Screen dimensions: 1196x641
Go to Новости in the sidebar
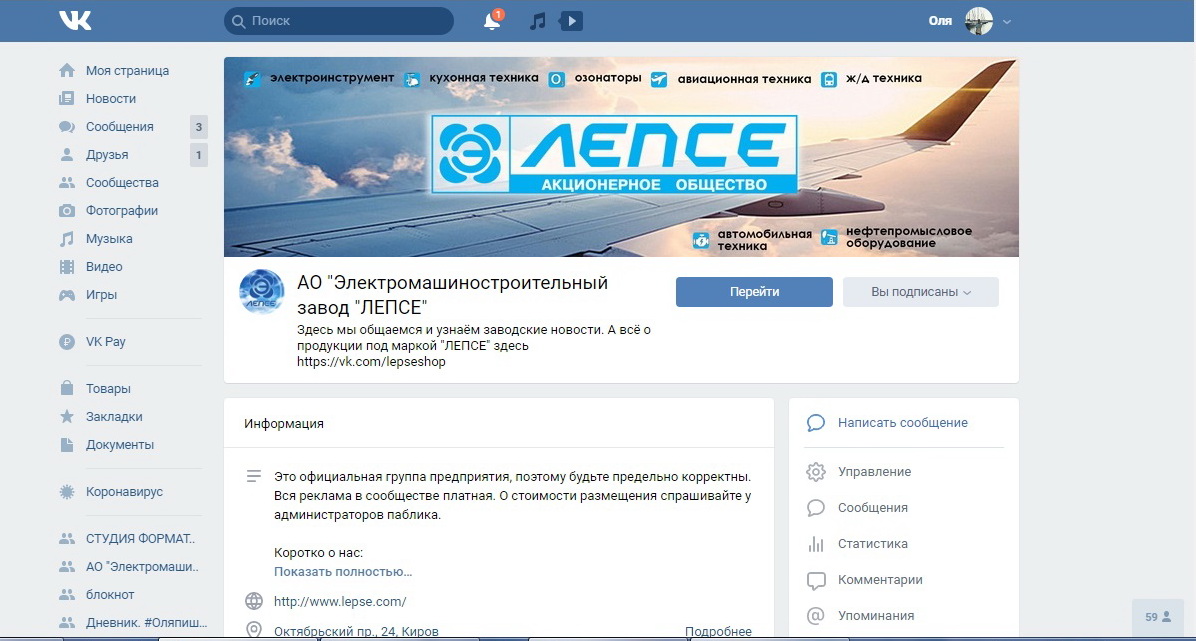(111, 99)
